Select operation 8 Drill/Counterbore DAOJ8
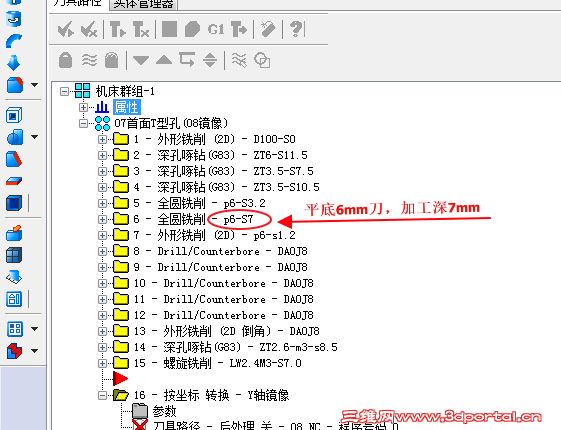Viewport: 561px width, 430px height. (220, 251)
